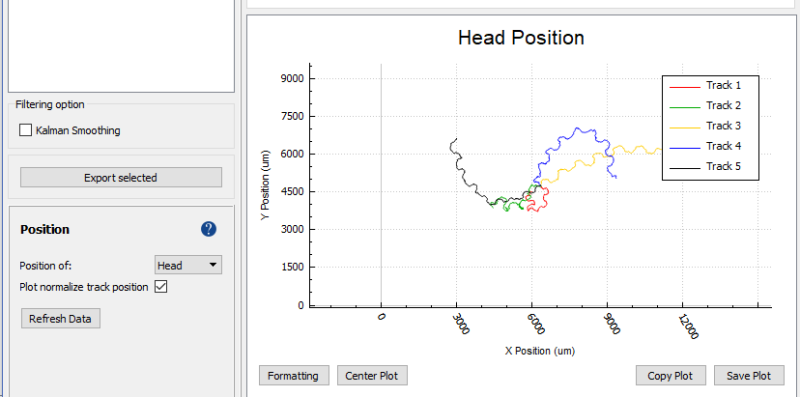This screenshot has width=800, height=397.
Task: Click the Head Position plot title
Action: (x=521, y=38)
